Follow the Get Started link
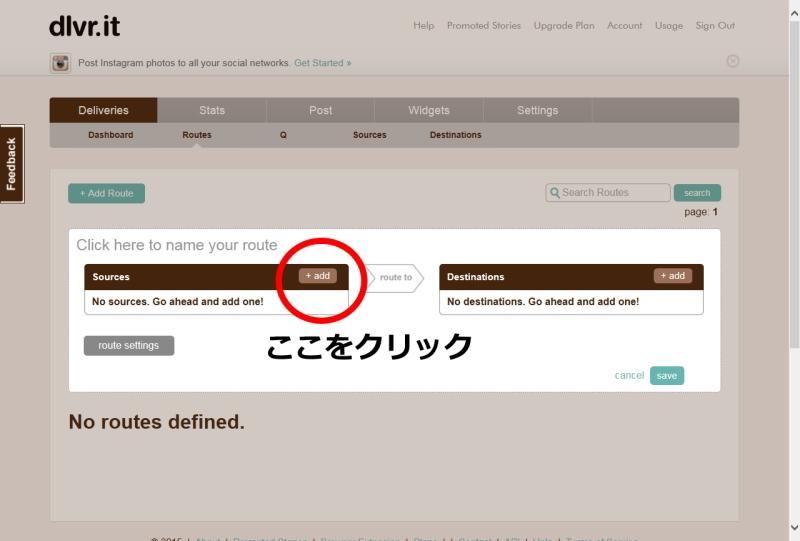Screen dimensions: 800x541 tap(322, 63)
